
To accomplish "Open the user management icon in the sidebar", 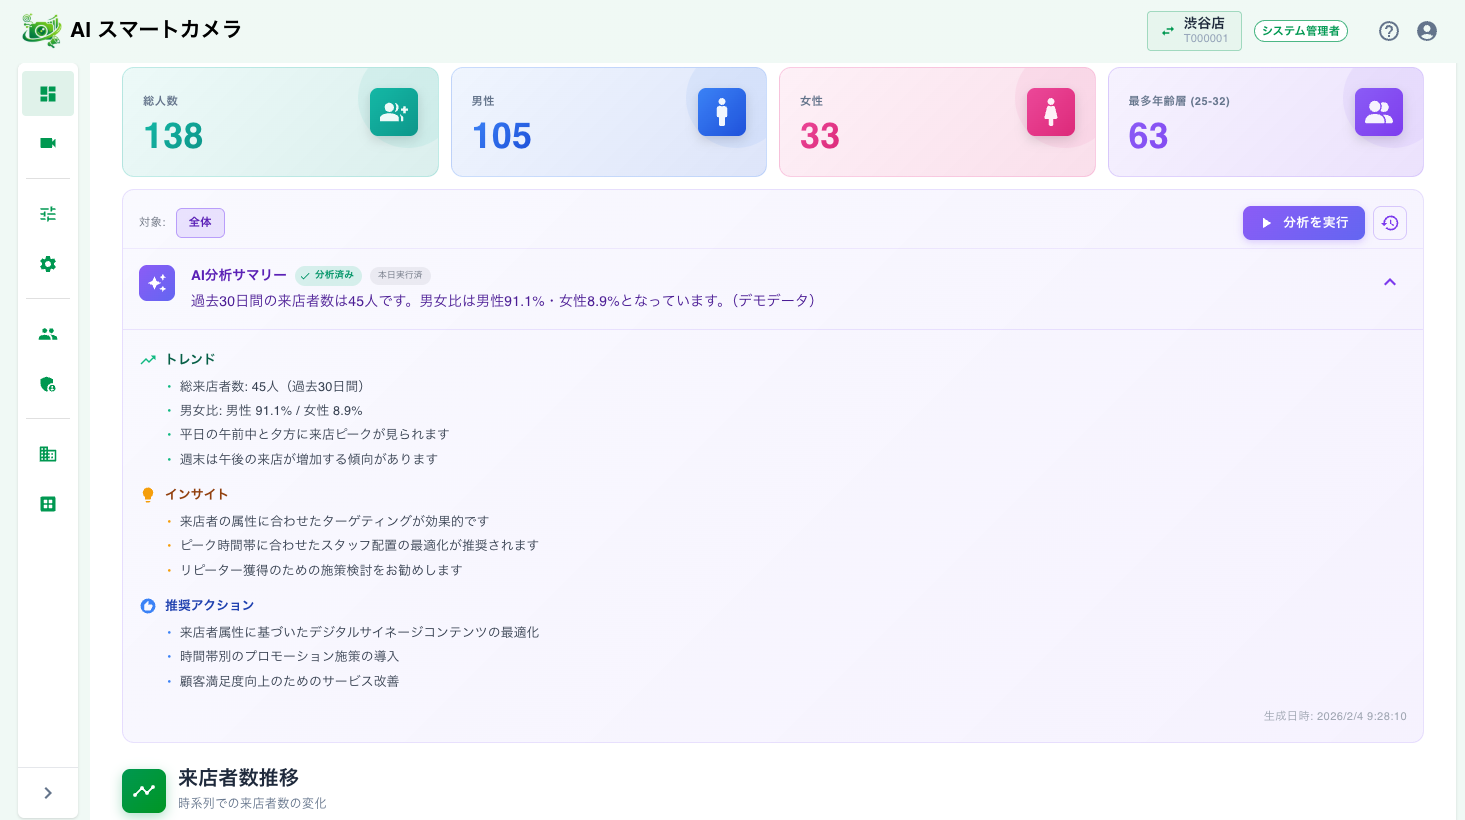I will pyautogui.click(x=47, y=333).
